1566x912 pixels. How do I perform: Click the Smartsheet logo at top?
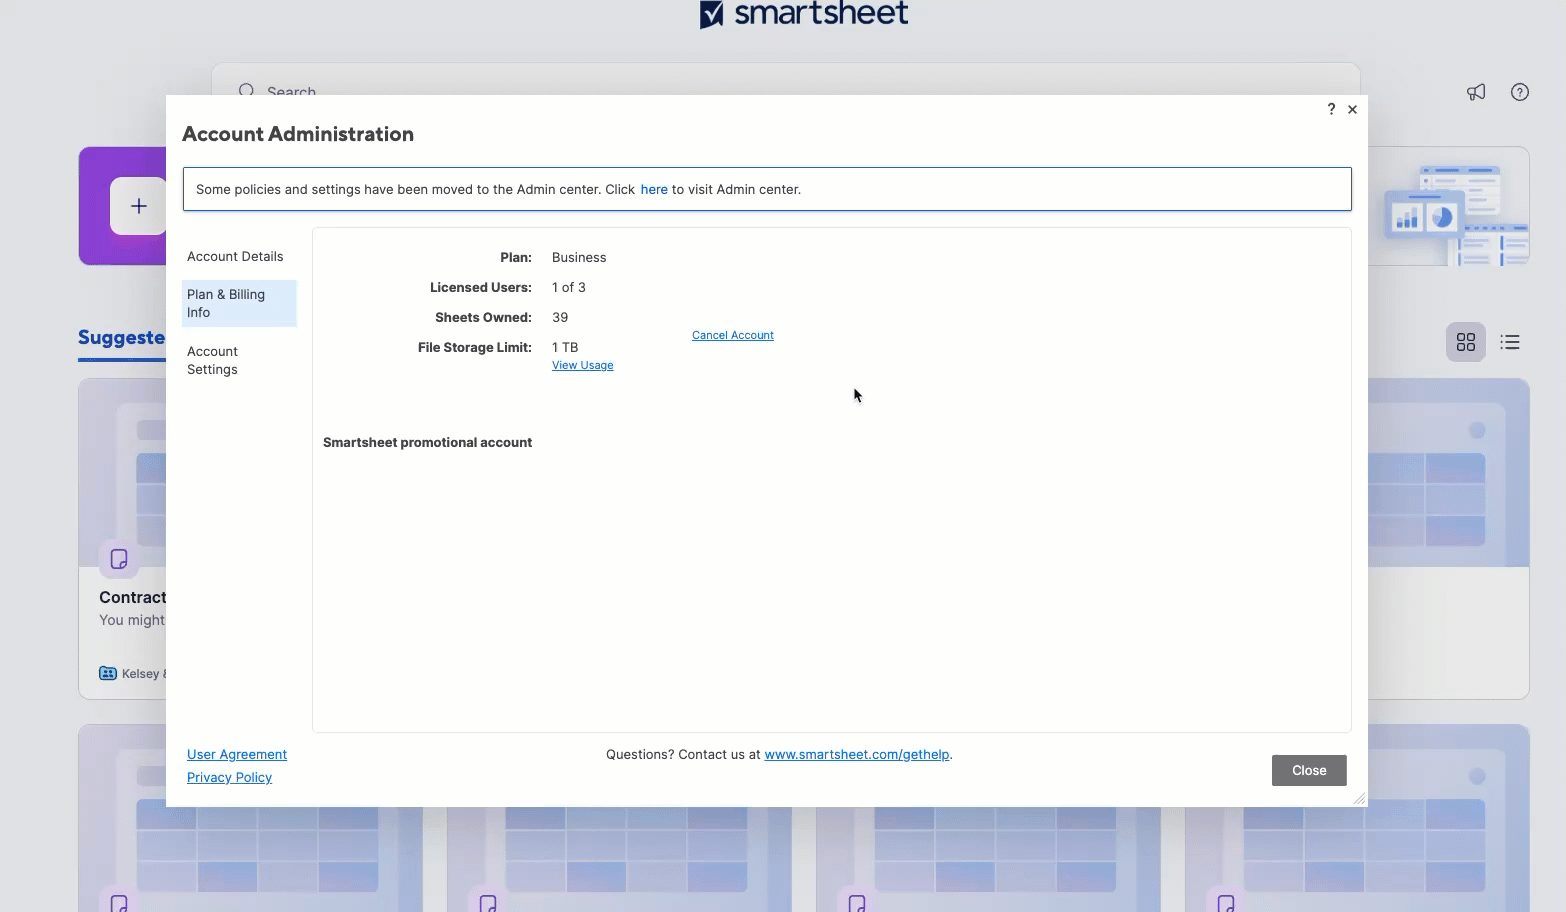[x=804, y=14]
